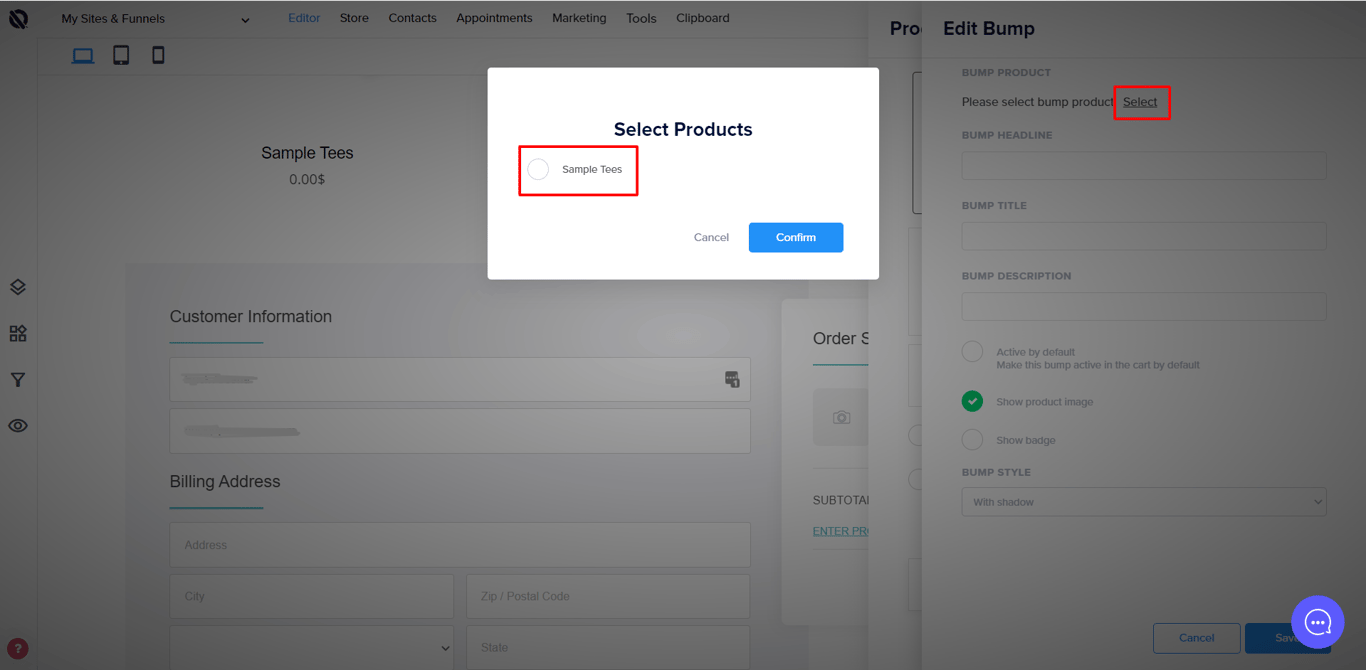Enable the Show badge option

click(972, 440)
